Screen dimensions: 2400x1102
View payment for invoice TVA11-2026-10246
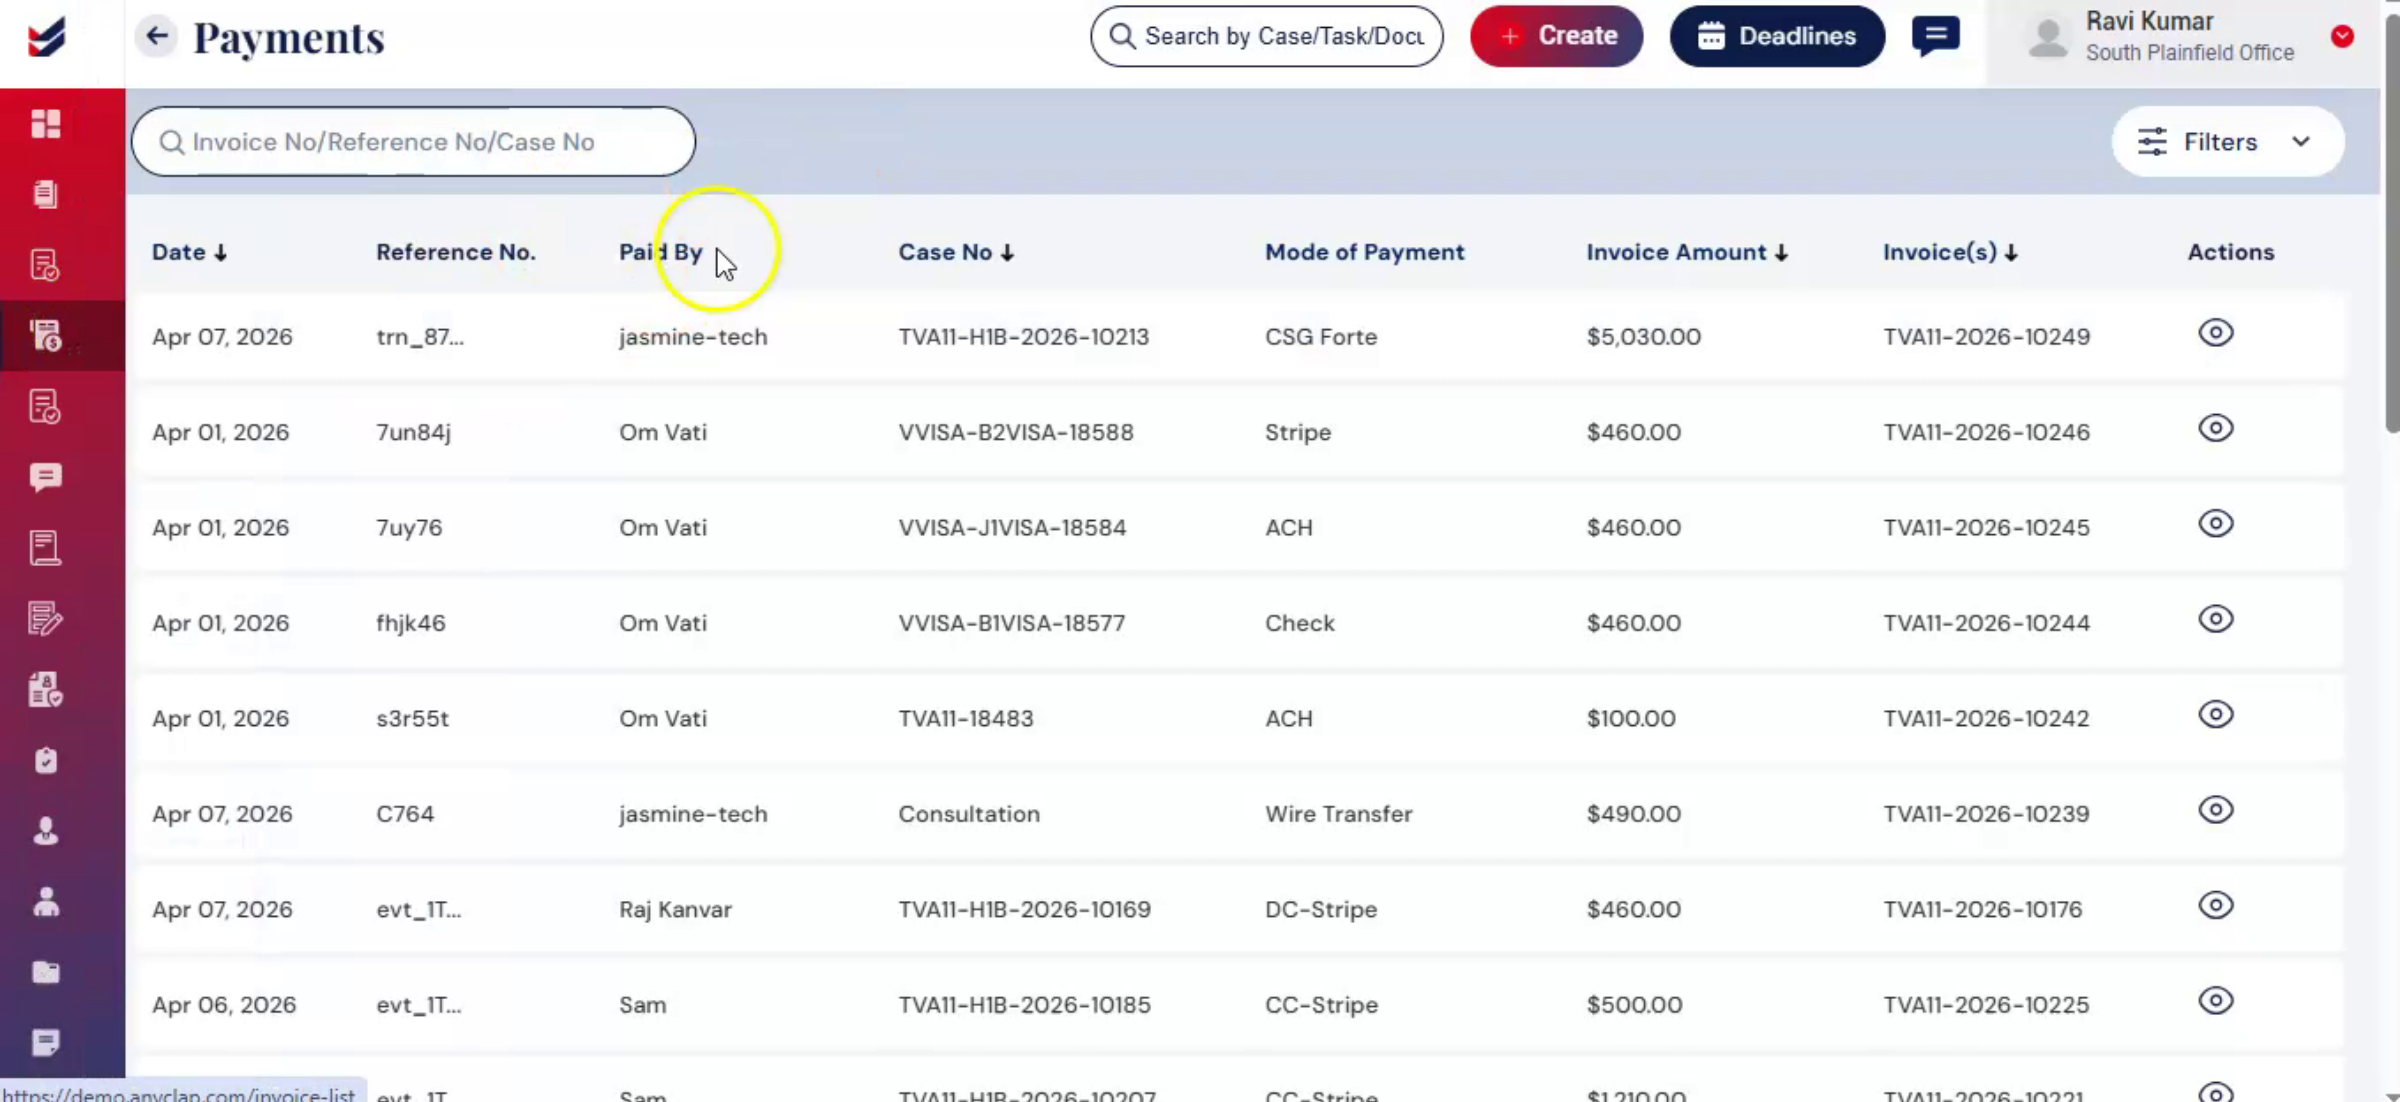(x=2216, y=428)
